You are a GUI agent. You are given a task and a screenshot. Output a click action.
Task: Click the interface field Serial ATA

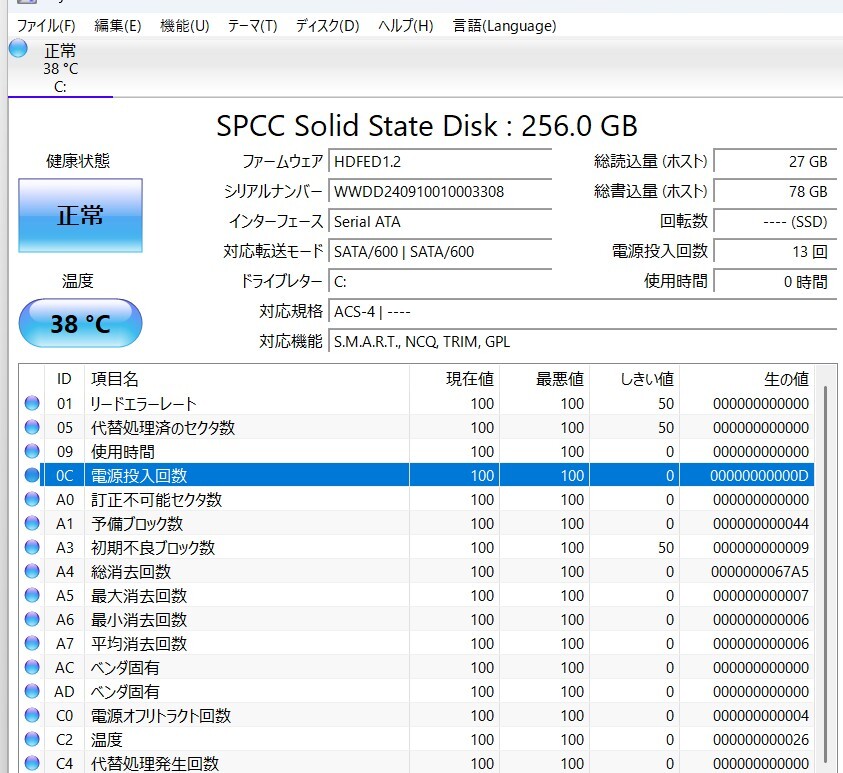coord(440,221)
